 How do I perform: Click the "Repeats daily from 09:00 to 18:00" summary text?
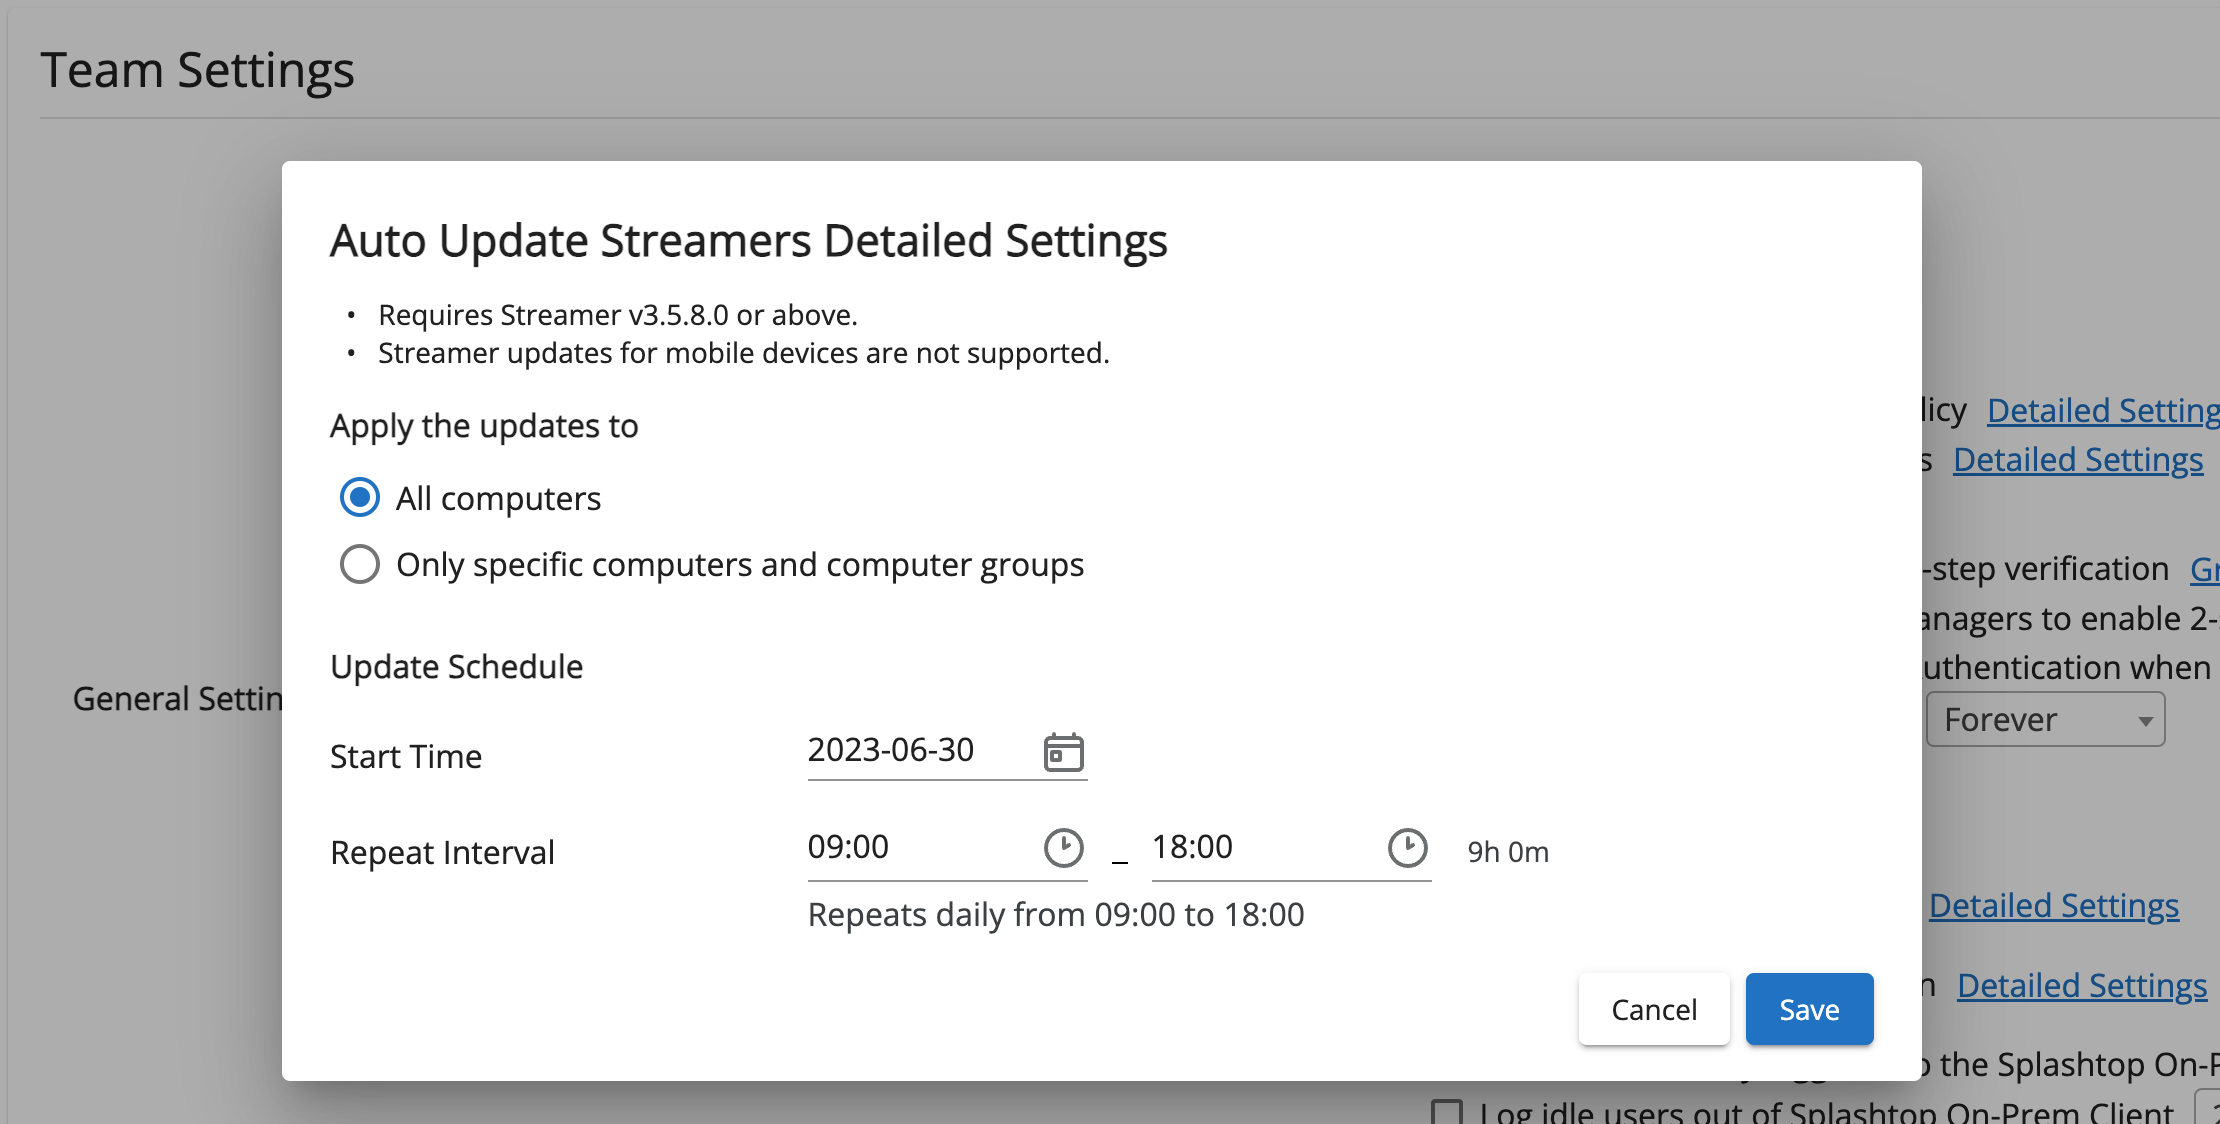click(1056, 914)
